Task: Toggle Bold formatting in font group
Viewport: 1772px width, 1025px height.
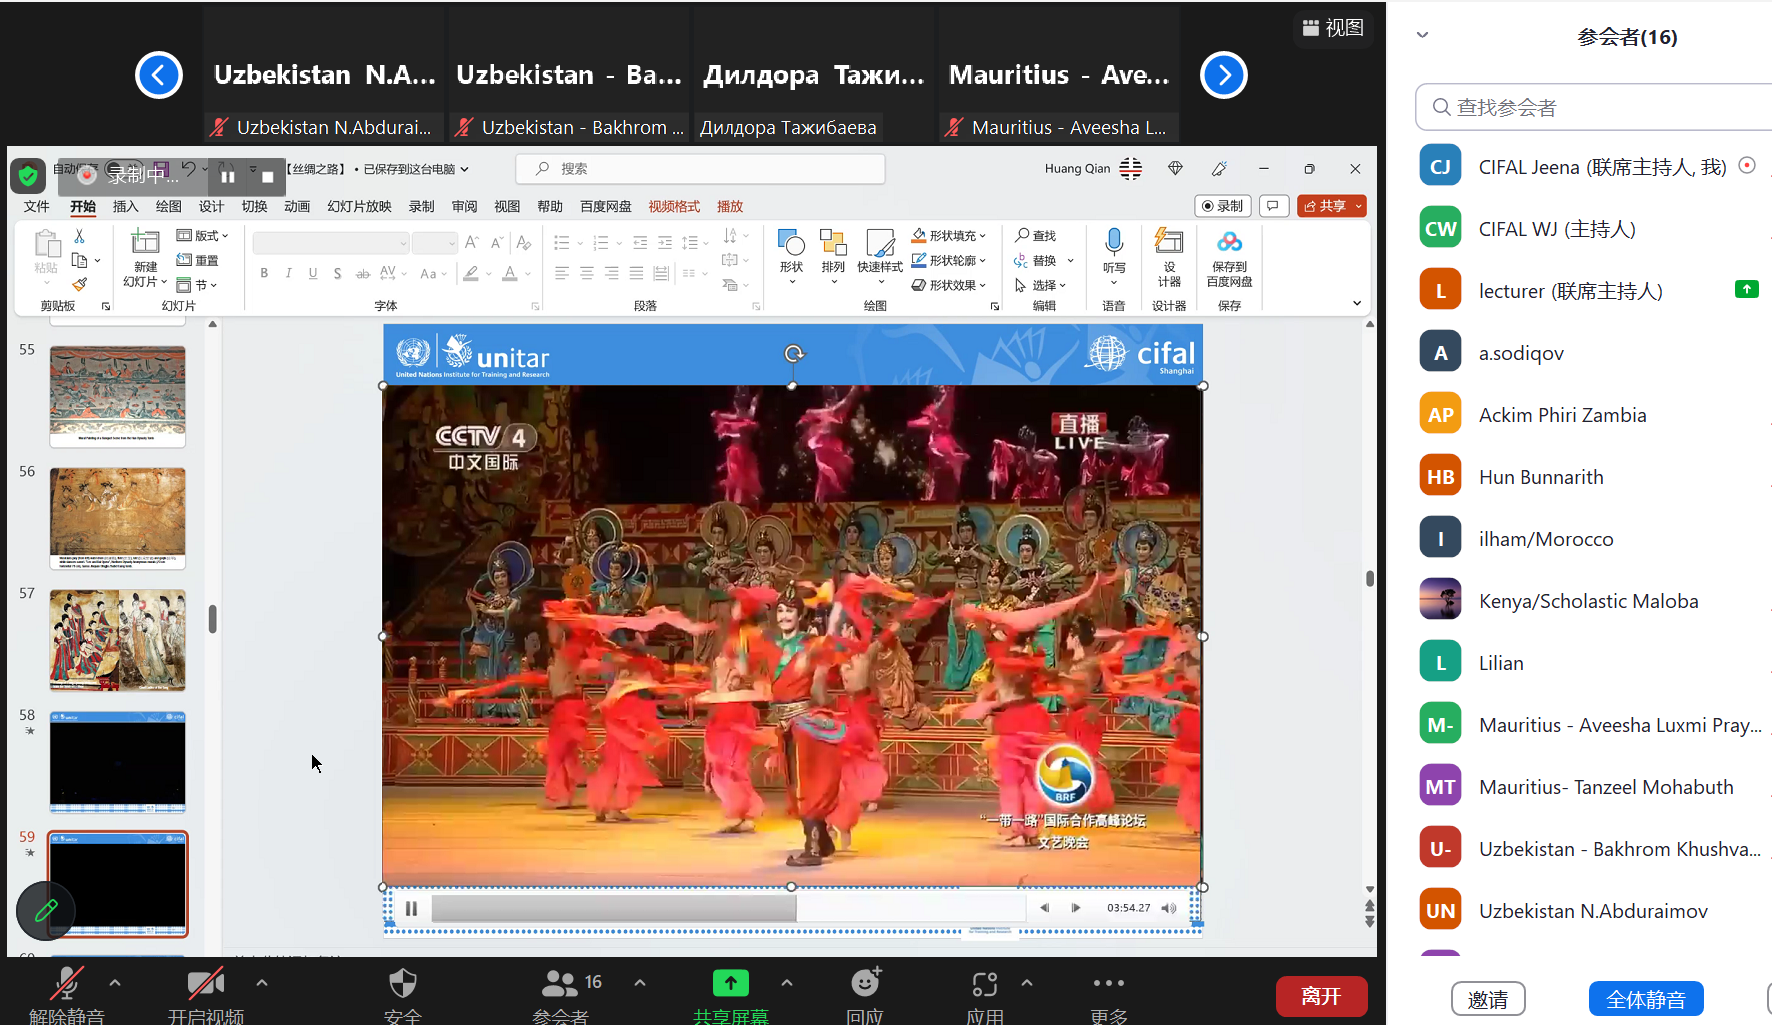Action: click(x=264, y=273)
